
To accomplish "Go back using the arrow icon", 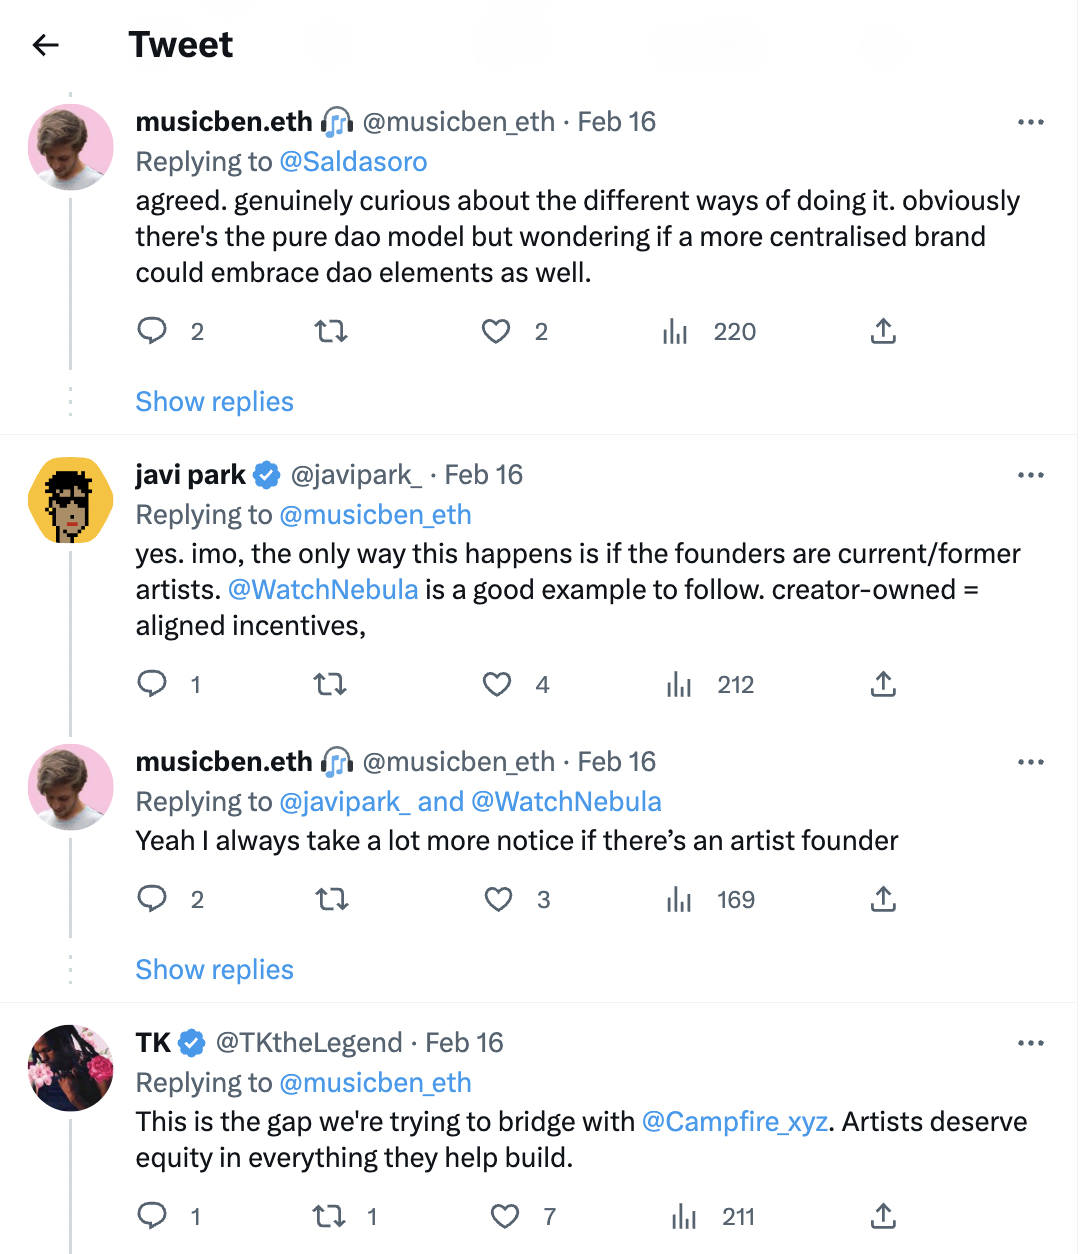I will coord(46,45).
